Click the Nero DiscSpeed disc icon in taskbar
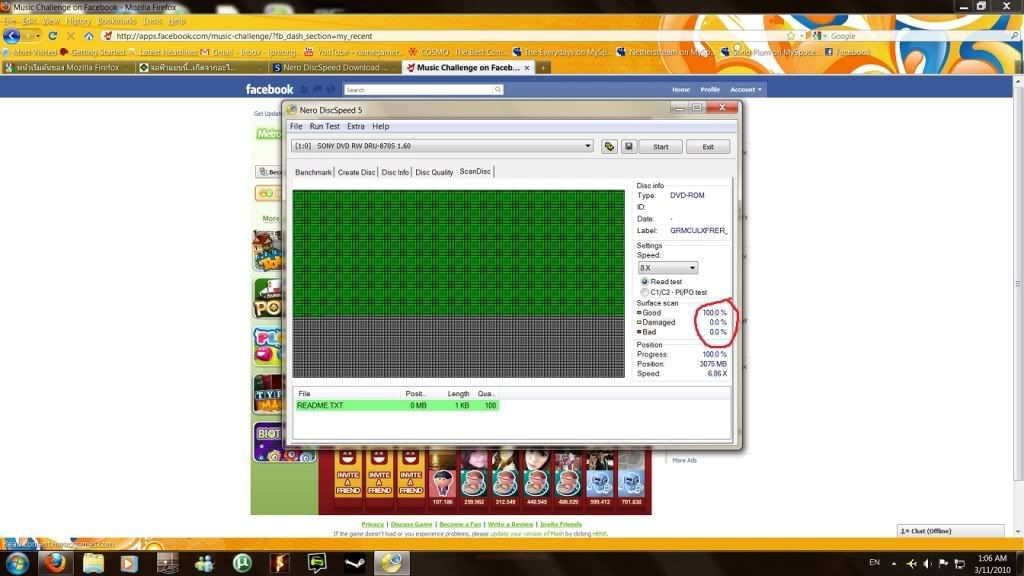Viewport: 1024px width, 576px height. 391,563
